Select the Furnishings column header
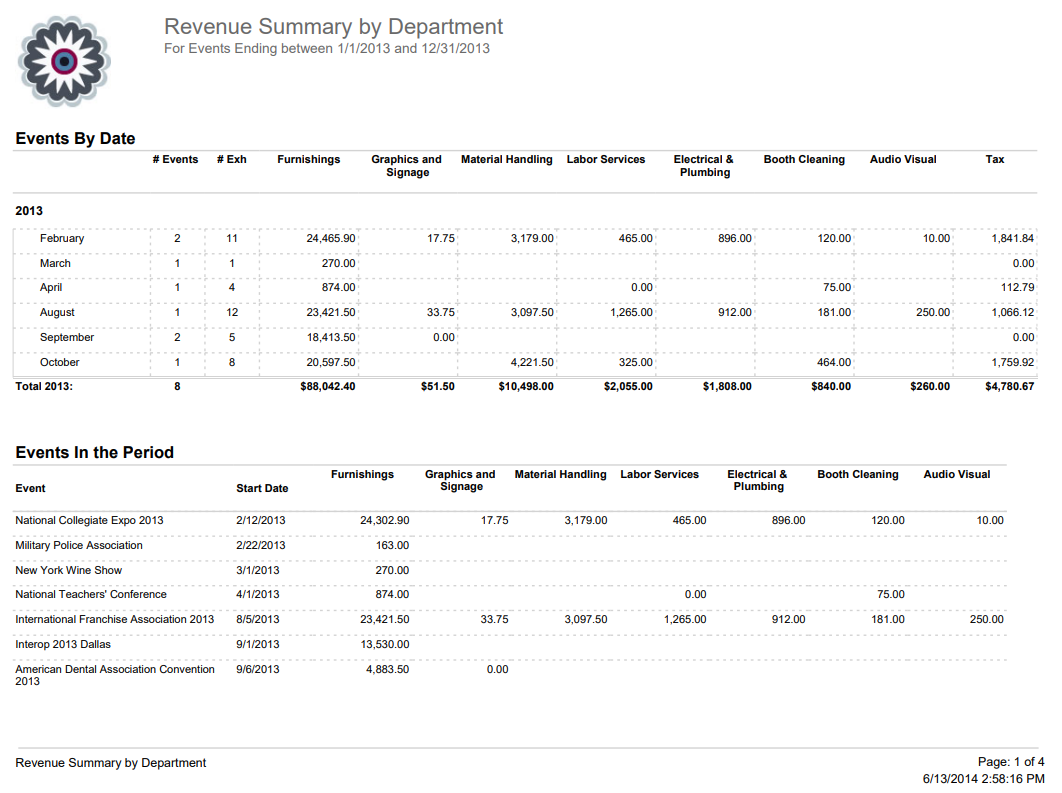 click(x=309, y=159)
